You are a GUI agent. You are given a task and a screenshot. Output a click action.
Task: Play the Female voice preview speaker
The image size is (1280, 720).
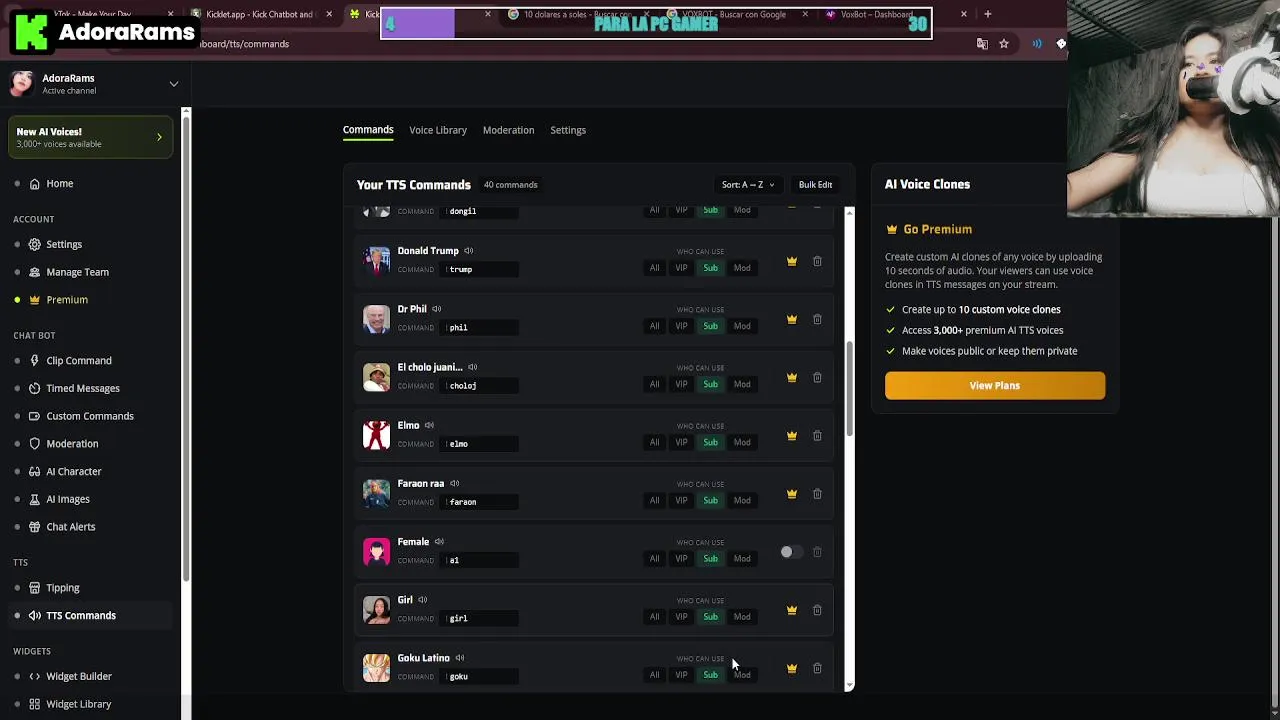(x=439, y=542)
